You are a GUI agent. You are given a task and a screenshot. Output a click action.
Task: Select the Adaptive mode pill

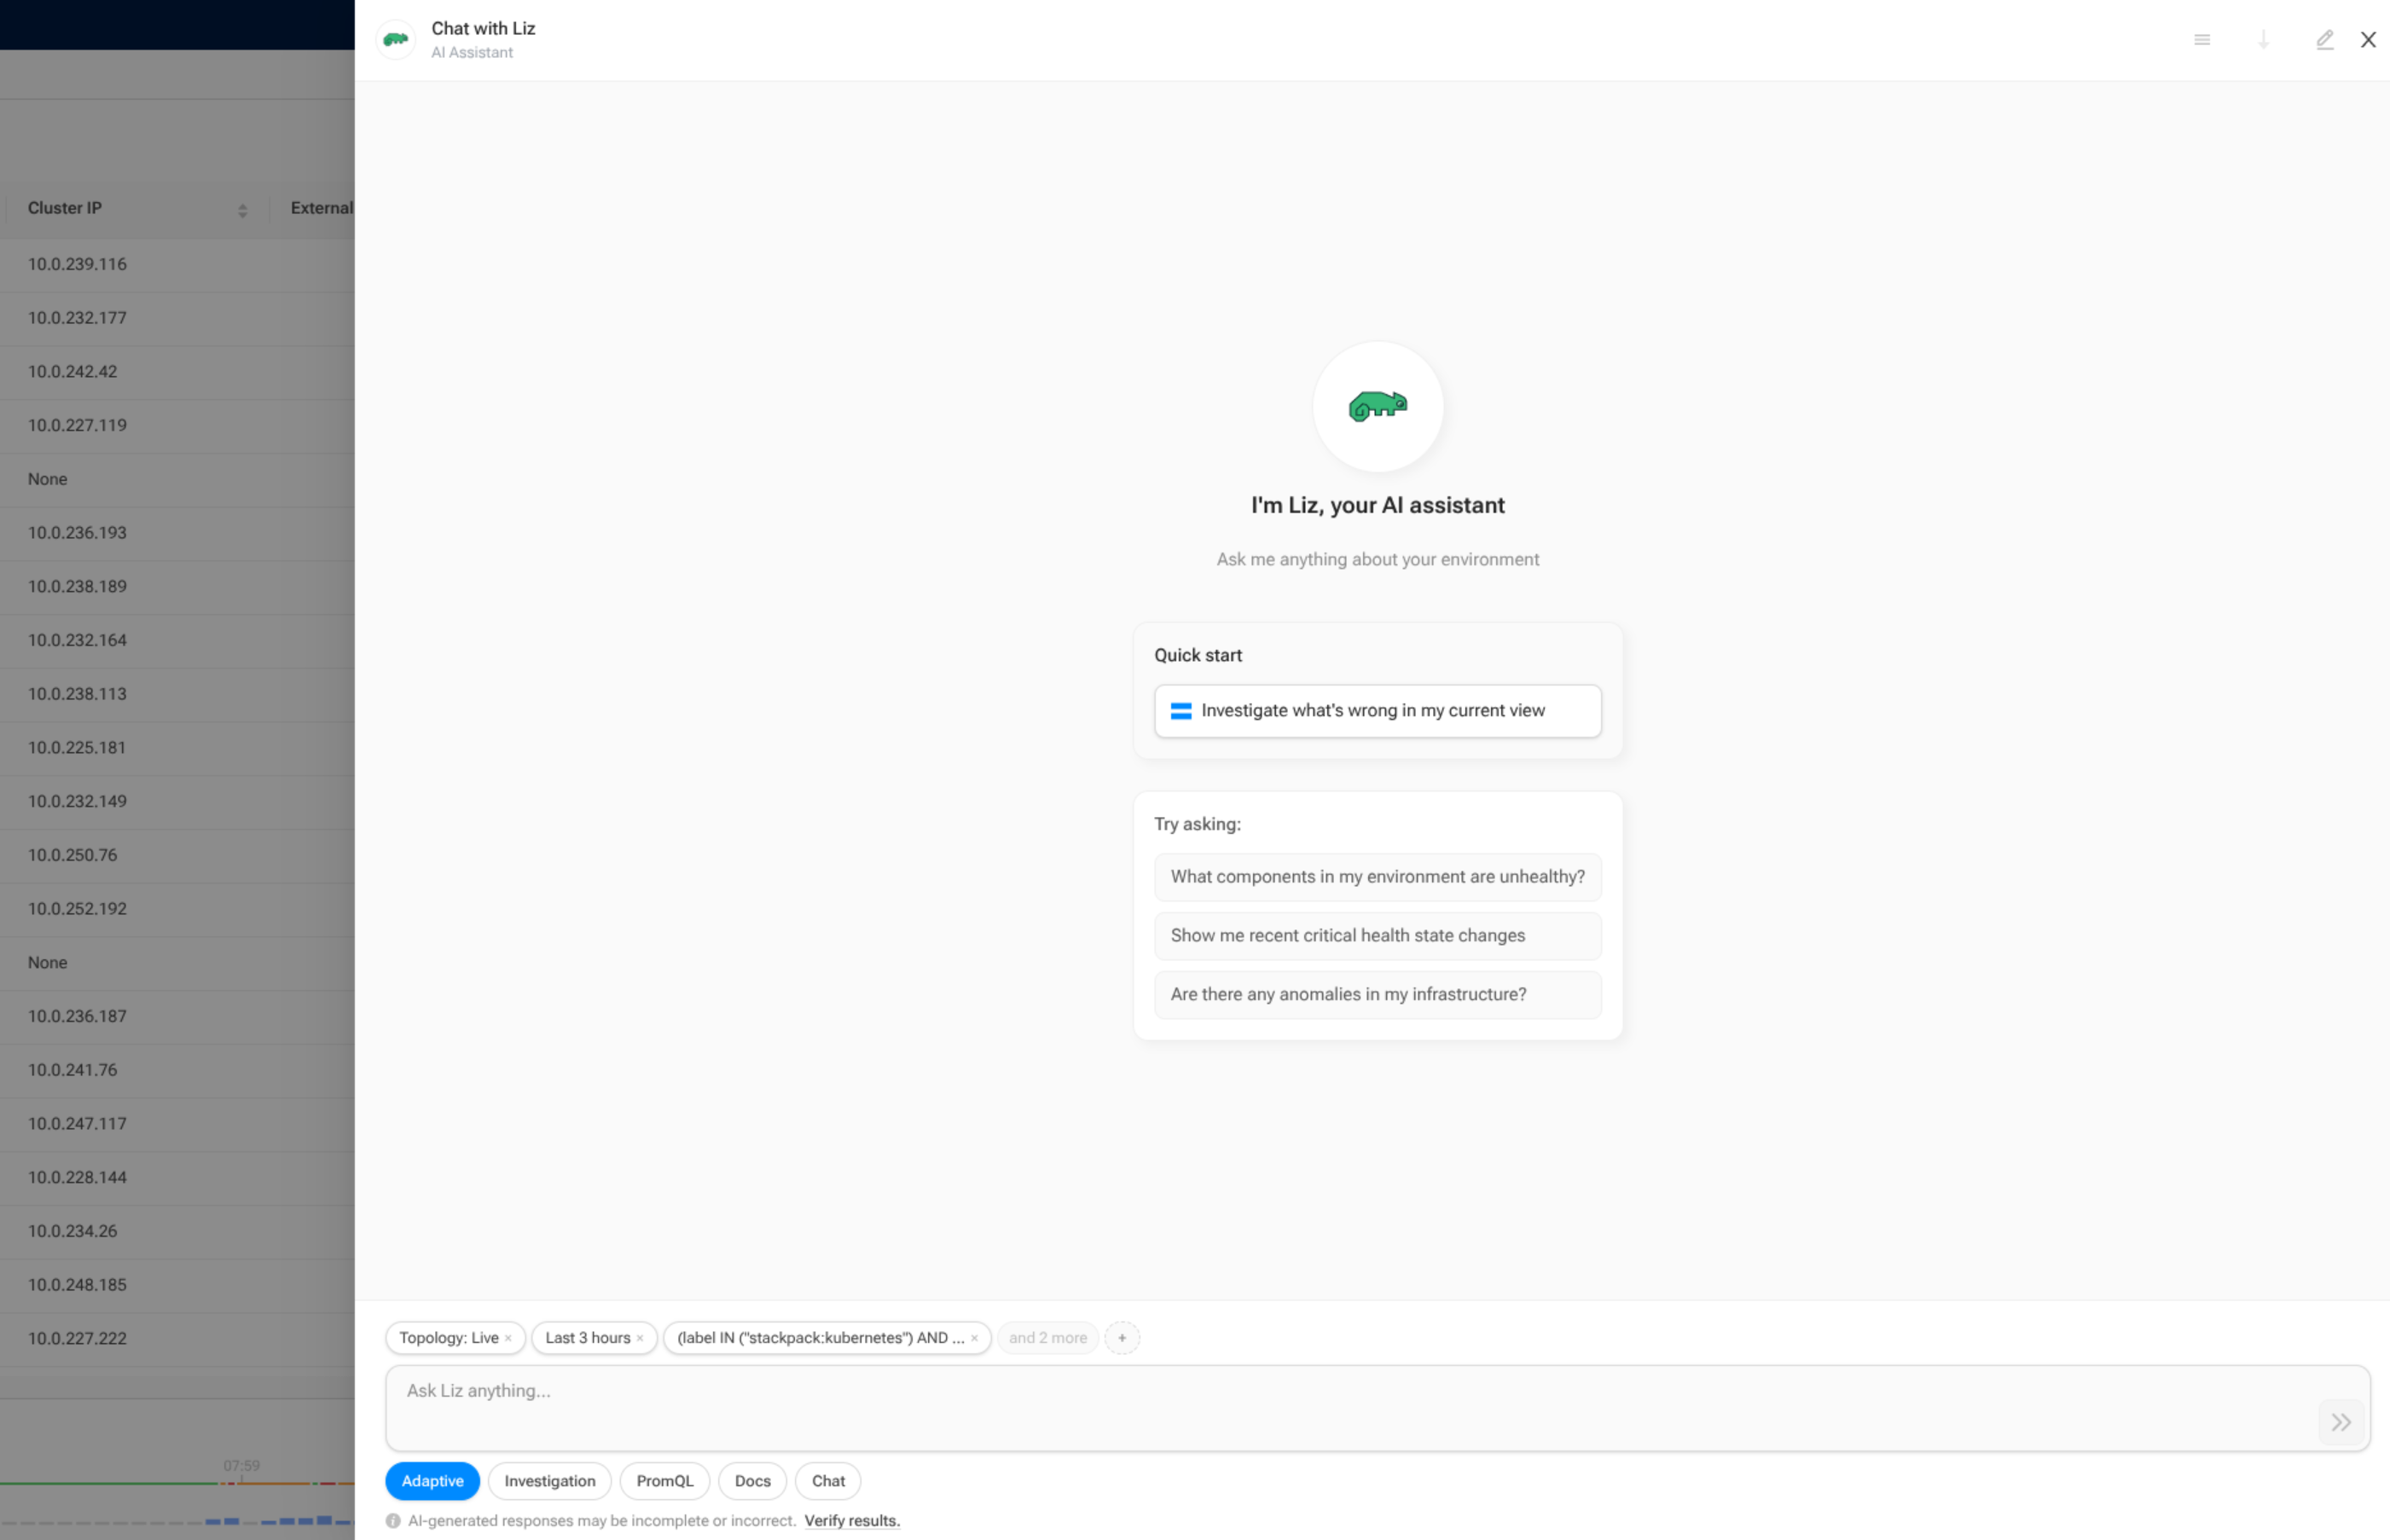click(432, 1481)
